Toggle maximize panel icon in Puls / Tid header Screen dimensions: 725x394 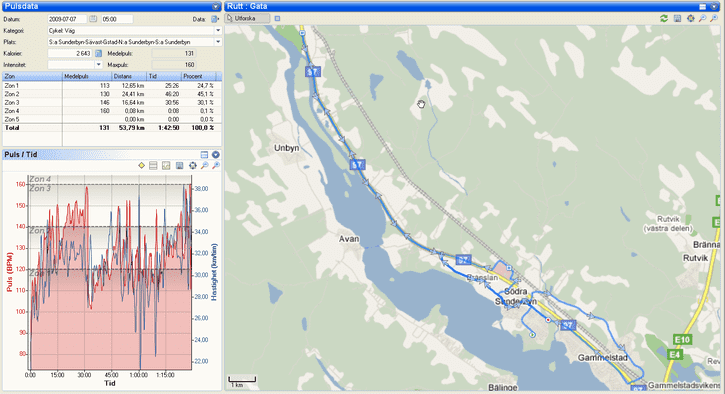pyautogui.click(x=204, y=154)
